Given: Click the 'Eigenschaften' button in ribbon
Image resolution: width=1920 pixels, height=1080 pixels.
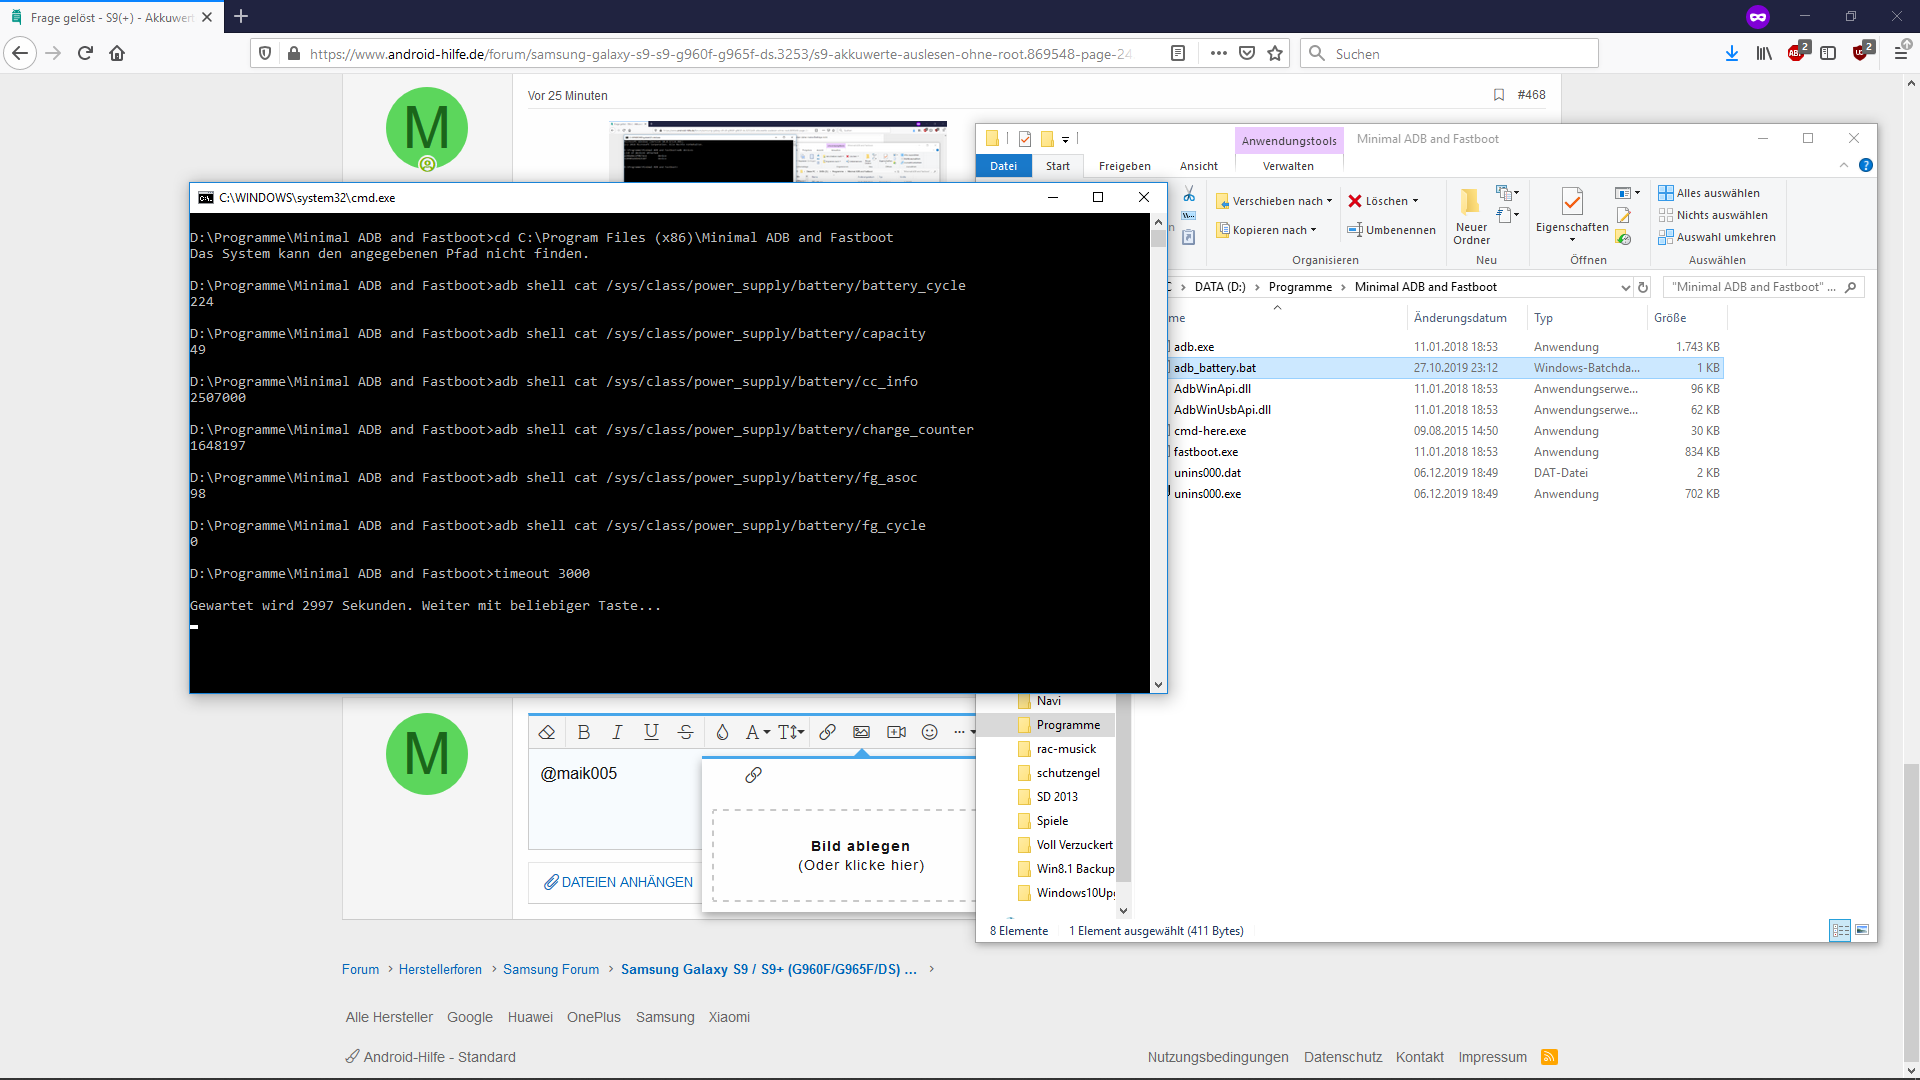Looking at the screenshot, I should point(1572,214).
